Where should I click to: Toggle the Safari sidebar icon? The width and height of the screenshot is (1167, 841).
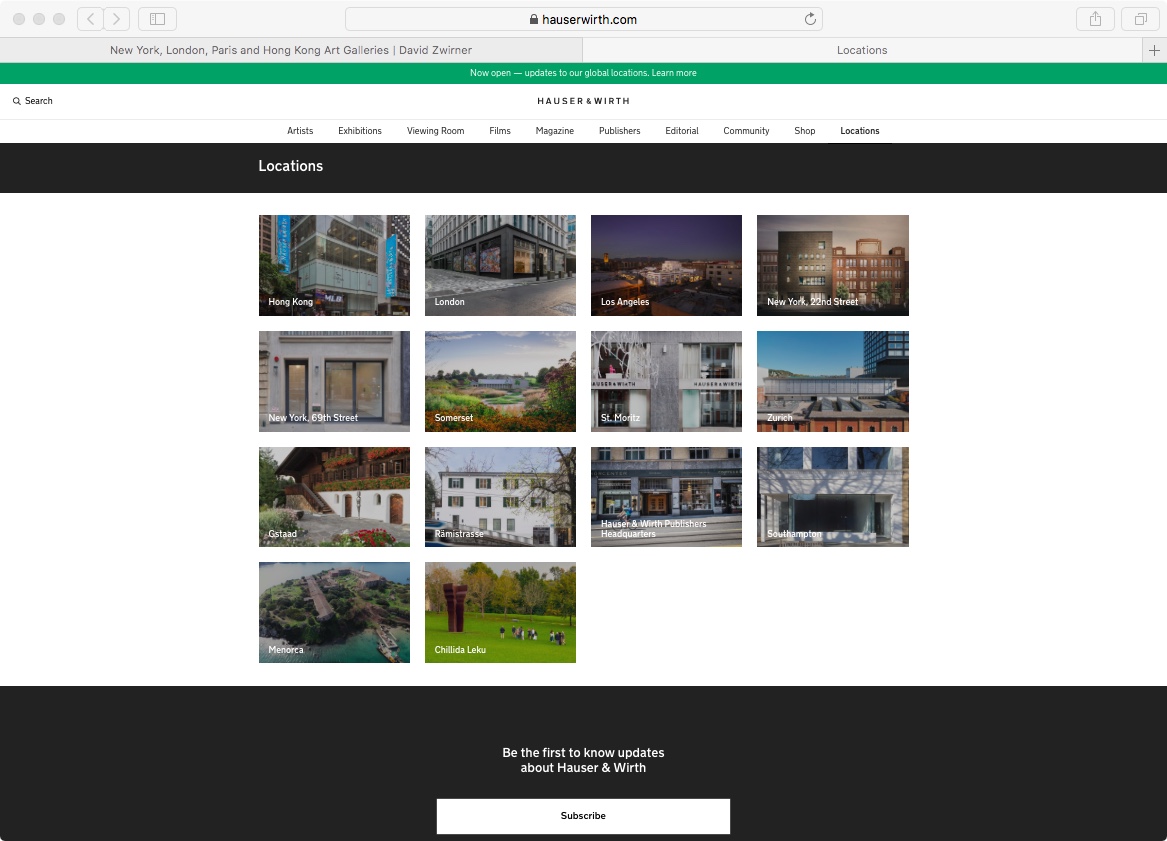click(157, 19)
